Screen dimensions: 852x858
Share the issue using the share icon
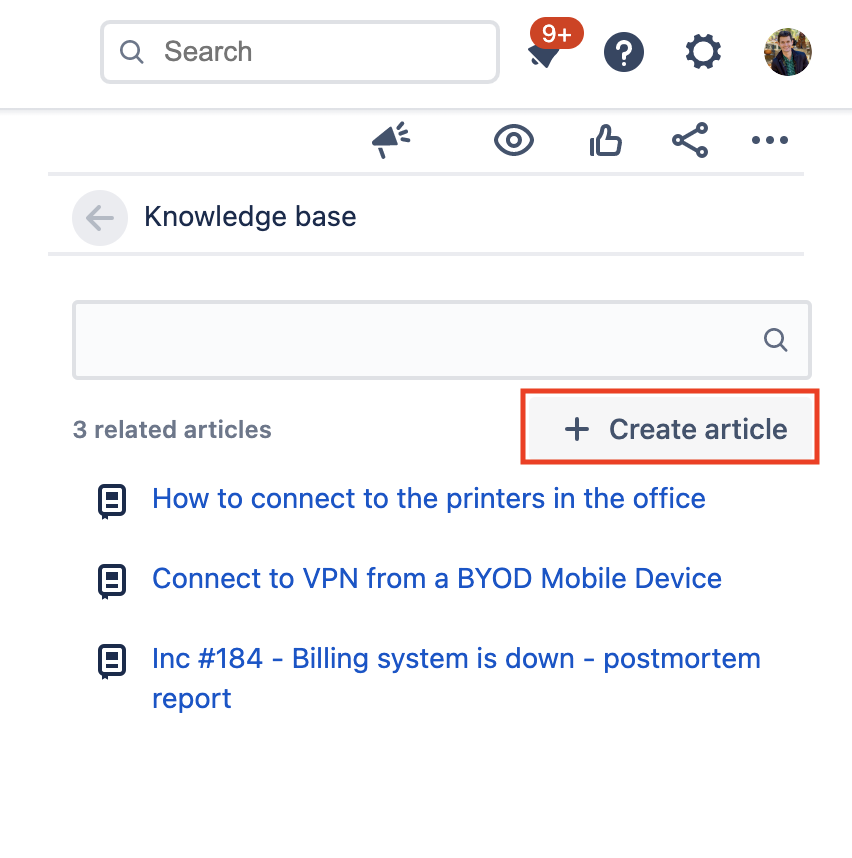click(x=690, y=140)
